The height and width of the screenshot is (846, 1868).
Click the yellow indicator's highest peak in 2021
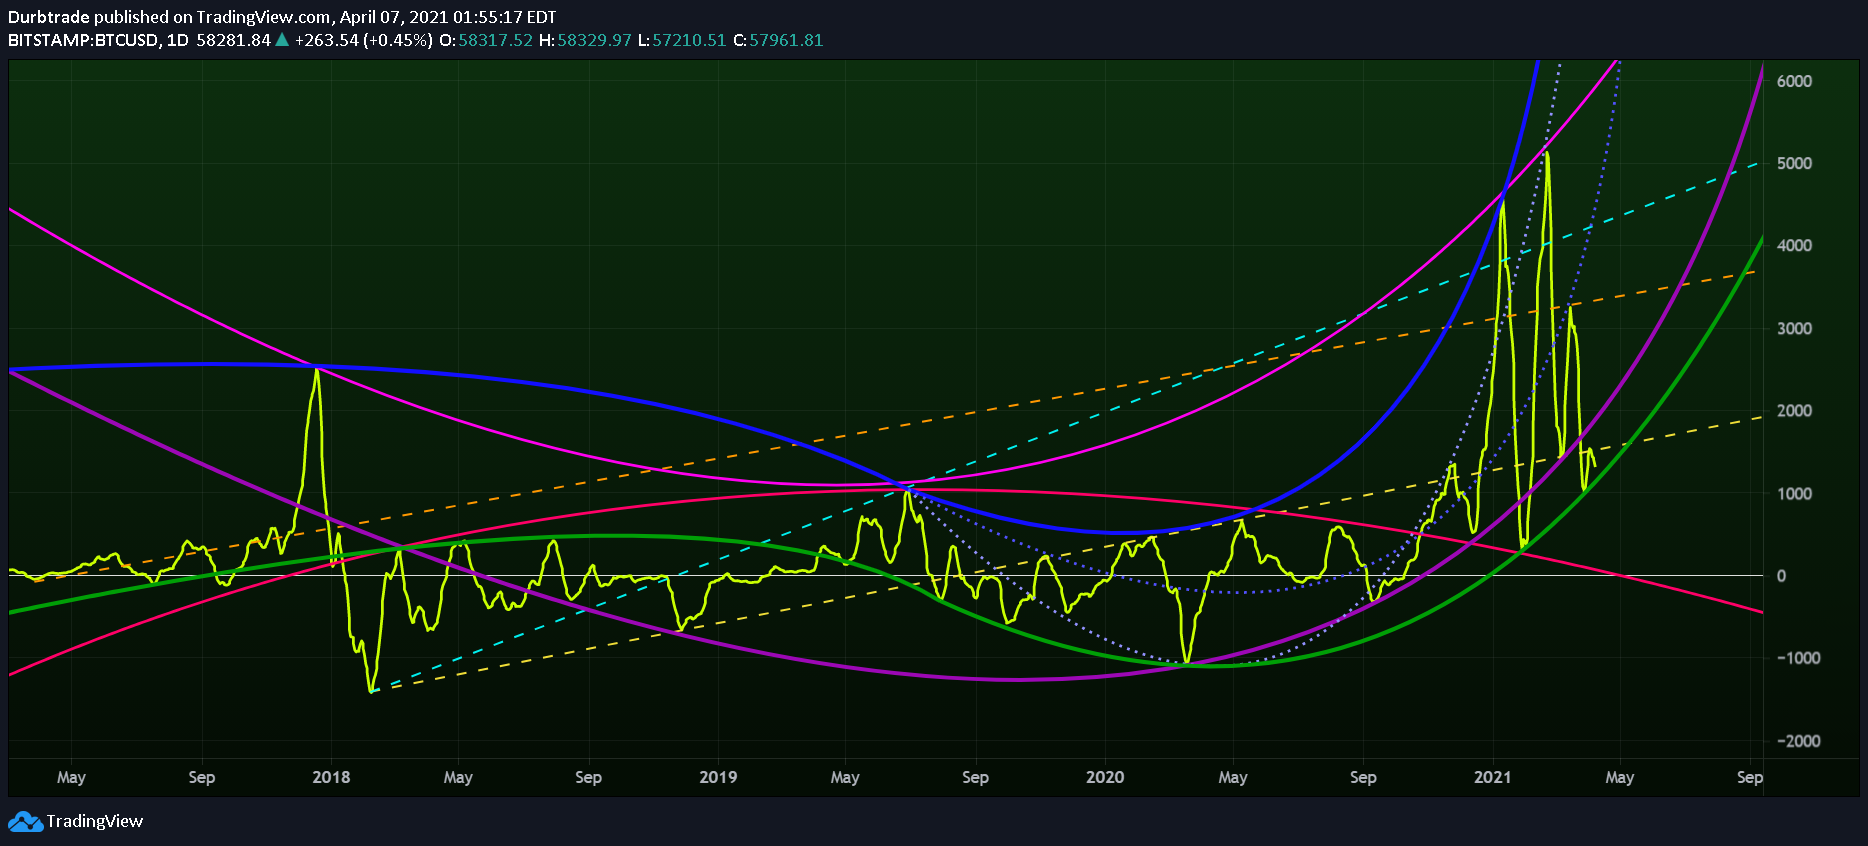[1547, 153]
